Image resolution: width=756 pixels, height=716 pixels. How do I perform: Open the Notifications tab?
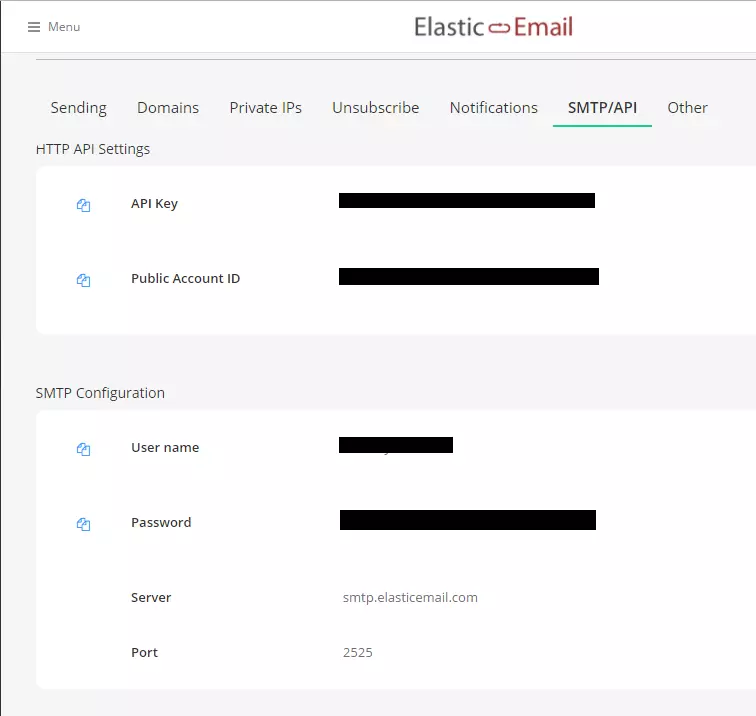(494, 108)
